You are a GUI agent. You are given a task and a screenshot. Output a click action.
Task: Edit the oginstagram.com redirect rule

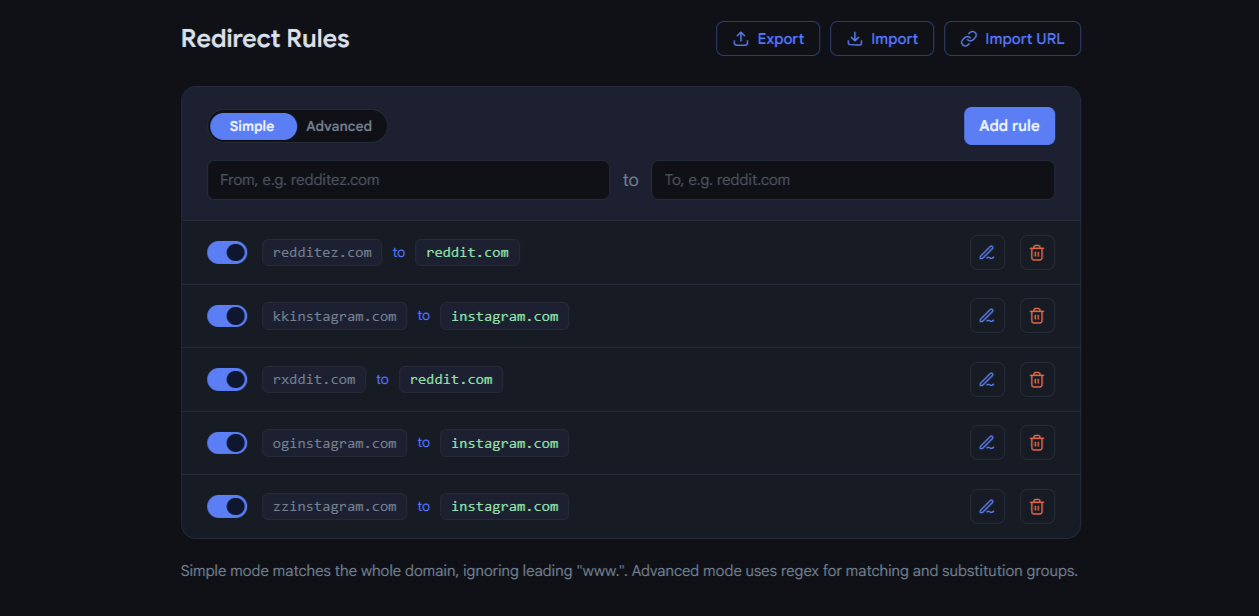click(987, 442)
